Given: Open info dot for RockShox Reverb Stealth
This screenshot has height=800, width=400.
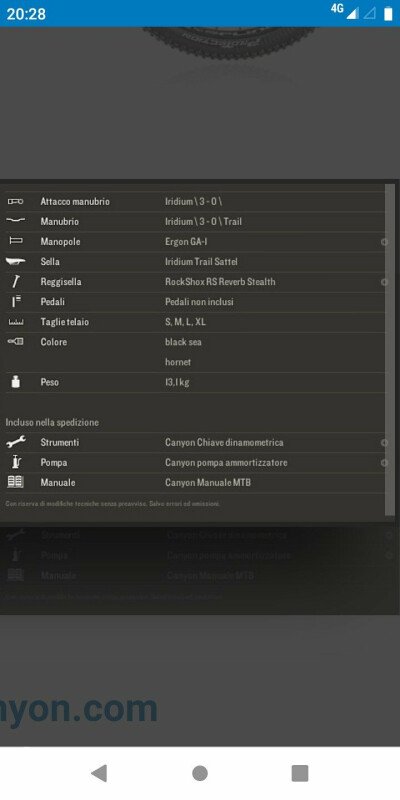Looking at the screenshot, I should point(384,282).
